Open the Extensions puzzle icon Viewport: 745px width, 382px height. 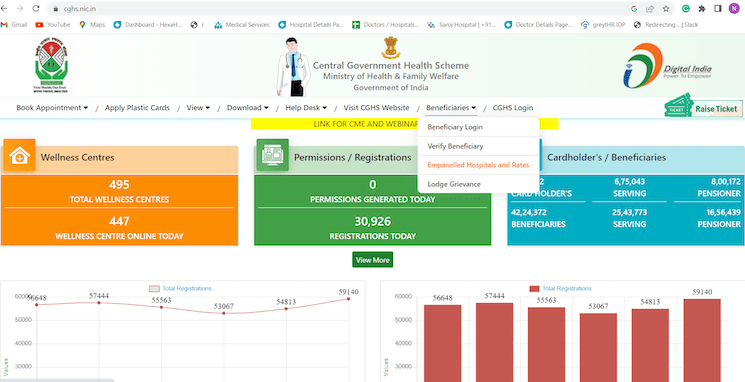(x=702, y=9)
